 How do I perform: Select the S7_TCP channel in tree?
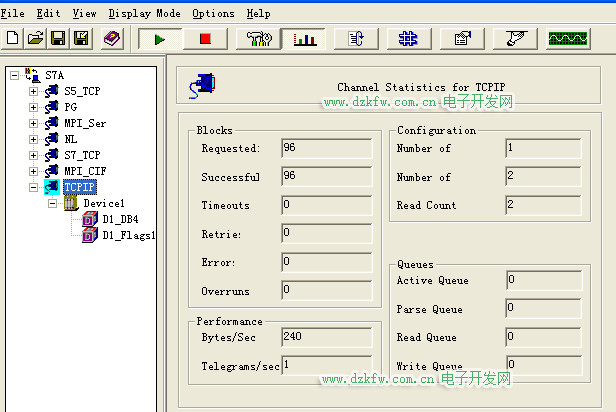coord(82,155)
